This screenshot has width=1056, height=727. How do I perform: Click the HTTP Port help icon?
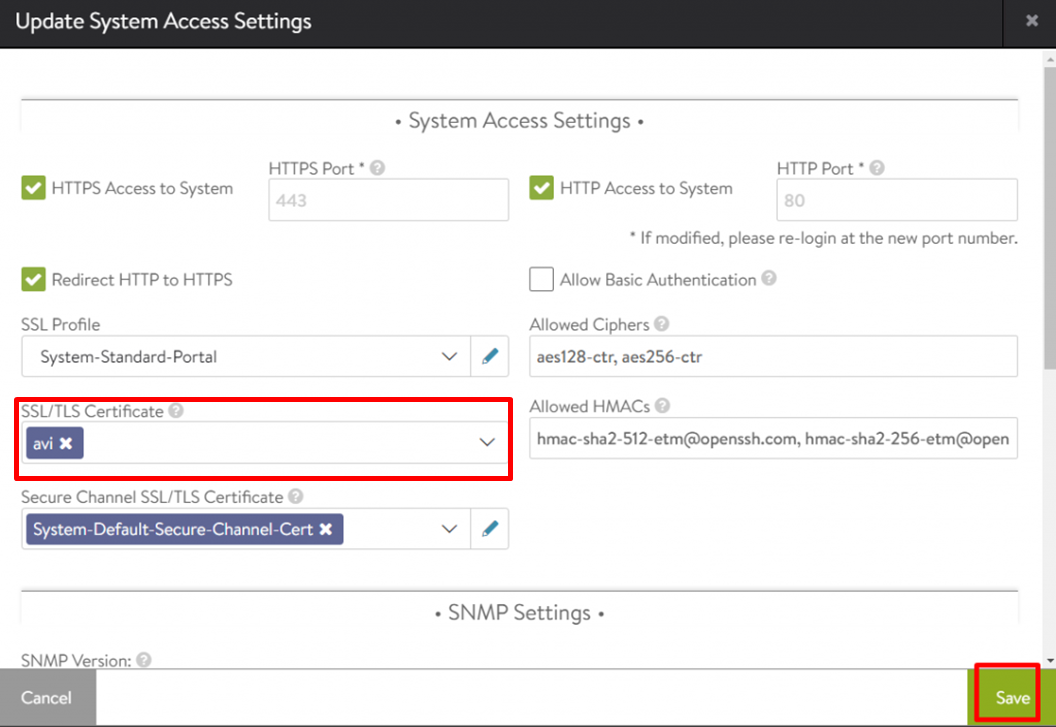coord(877,169)
